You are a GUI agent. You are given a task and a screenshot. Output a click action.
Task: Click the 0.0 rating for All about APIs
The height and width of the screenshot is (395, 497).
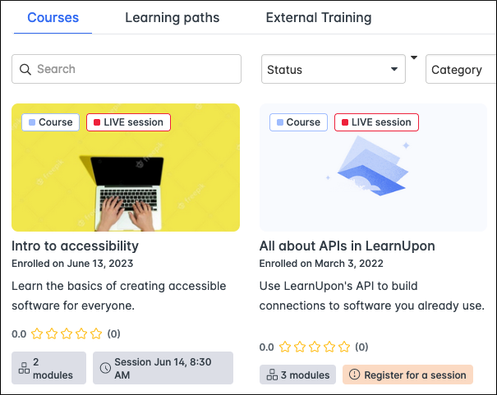tap(267, 347)
